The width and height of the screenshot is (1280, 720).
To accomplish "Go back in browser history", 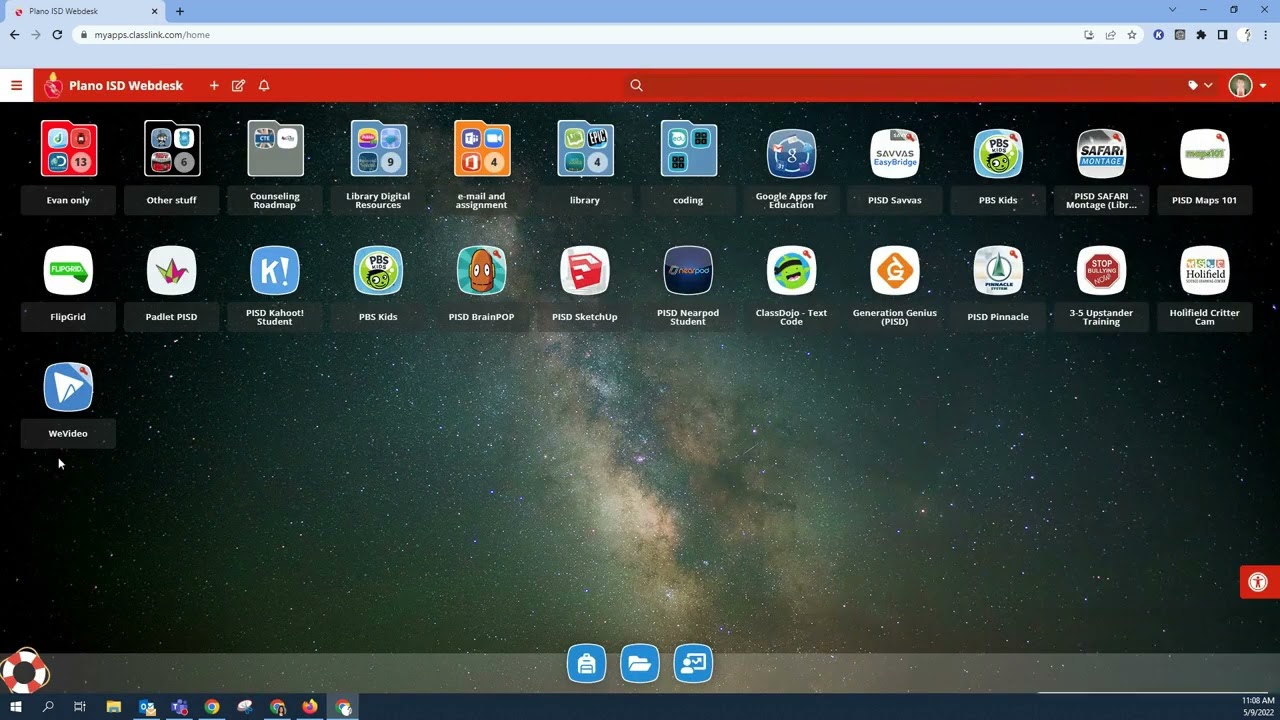I will point(14,35).
